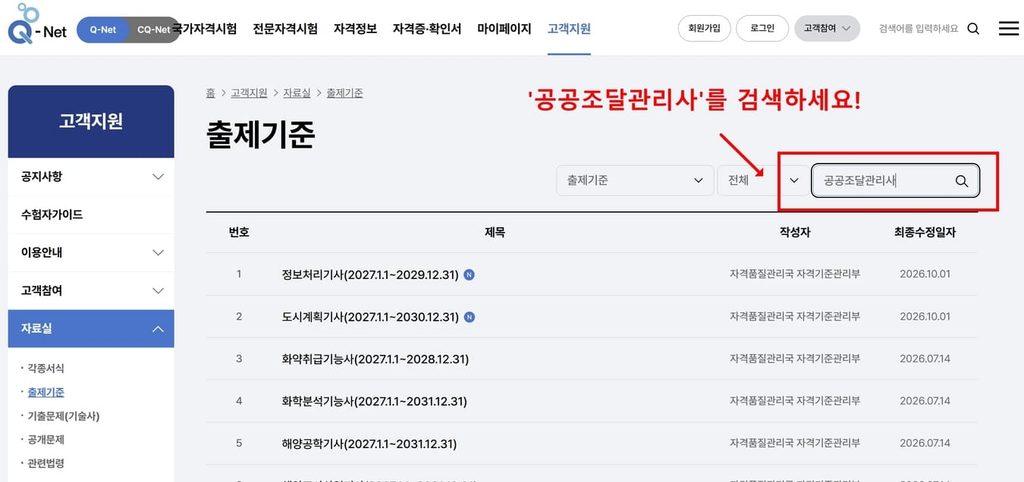This screenshot has height=482, width=1024.
Task: Open 전문자격시험 menu
Action: [x=285, y=29]
